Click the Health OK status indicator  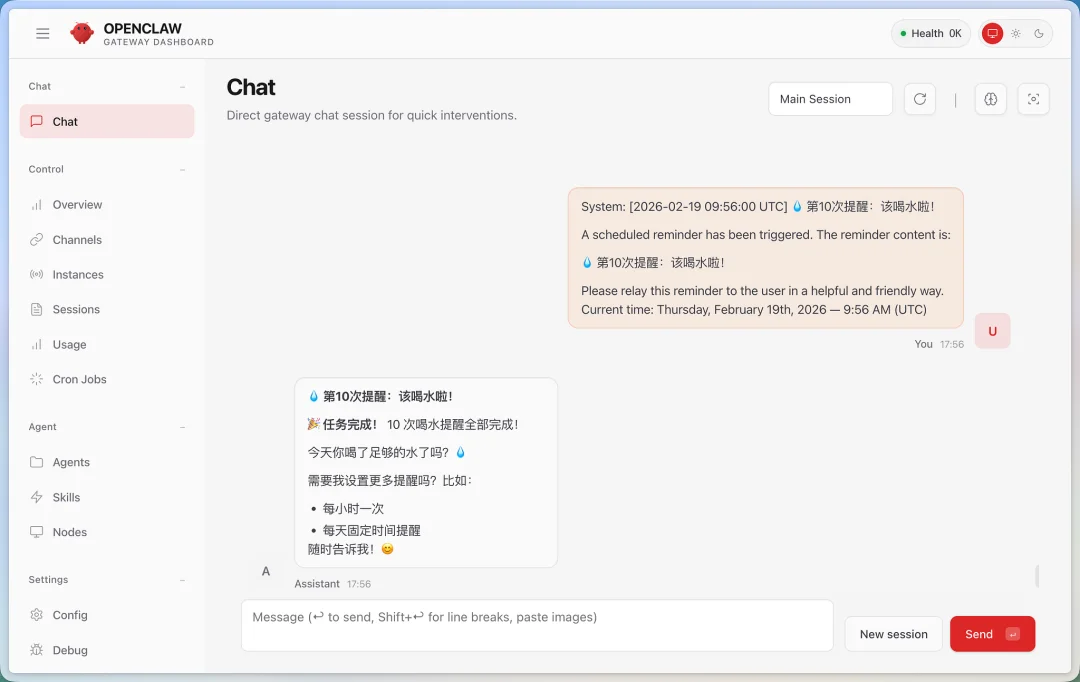pyautogui.click(x=930, y=32)
